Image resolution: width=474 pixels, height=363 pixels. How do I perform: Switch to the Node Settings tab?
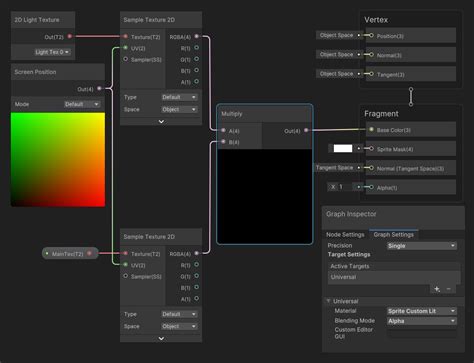click(345, 235)
